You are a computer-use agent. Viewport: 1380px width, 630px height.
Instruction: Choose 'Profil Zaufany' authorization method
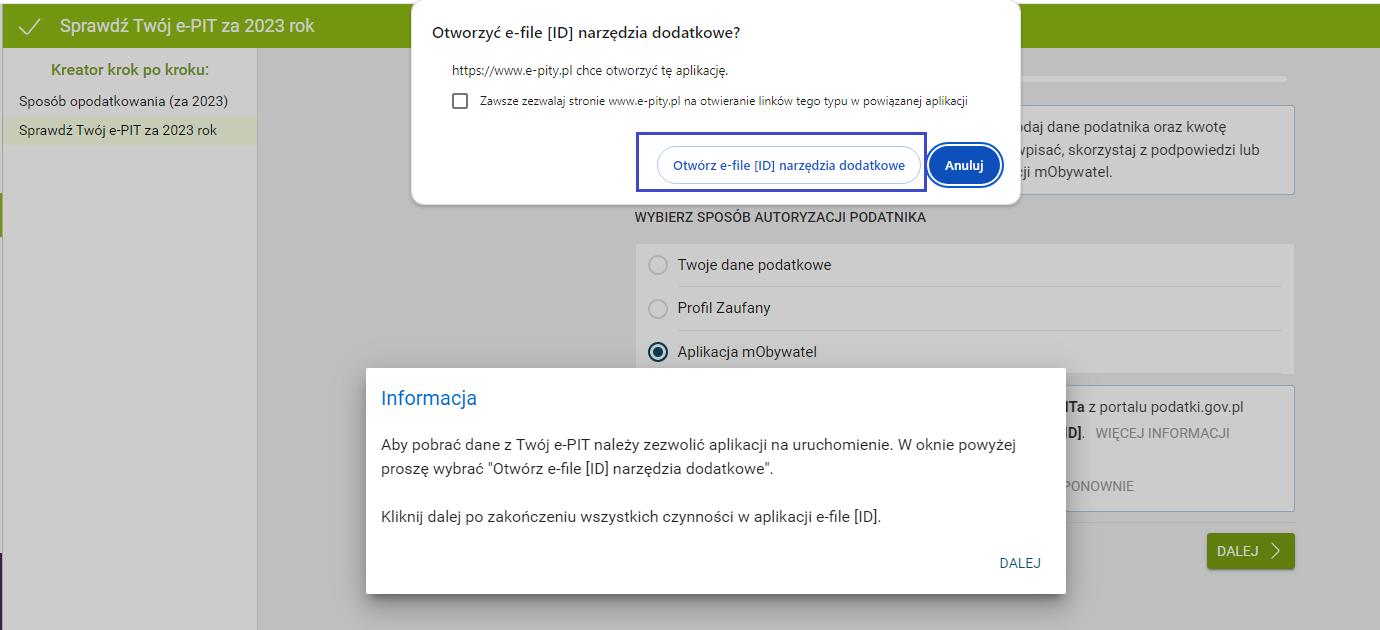click(658, 308)
